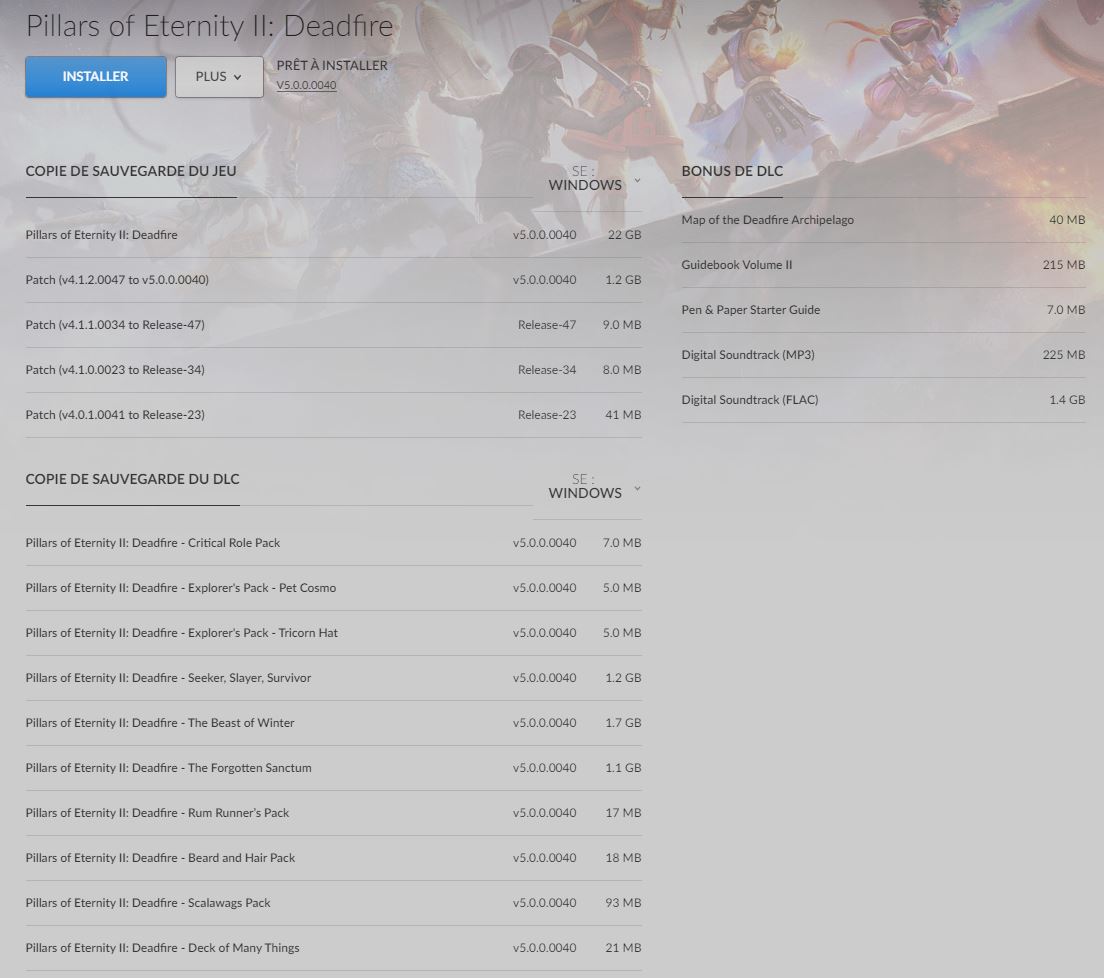
Task: Download Seeker, Slayer, Survivor DLC
Action: click(x=333, y=678)
